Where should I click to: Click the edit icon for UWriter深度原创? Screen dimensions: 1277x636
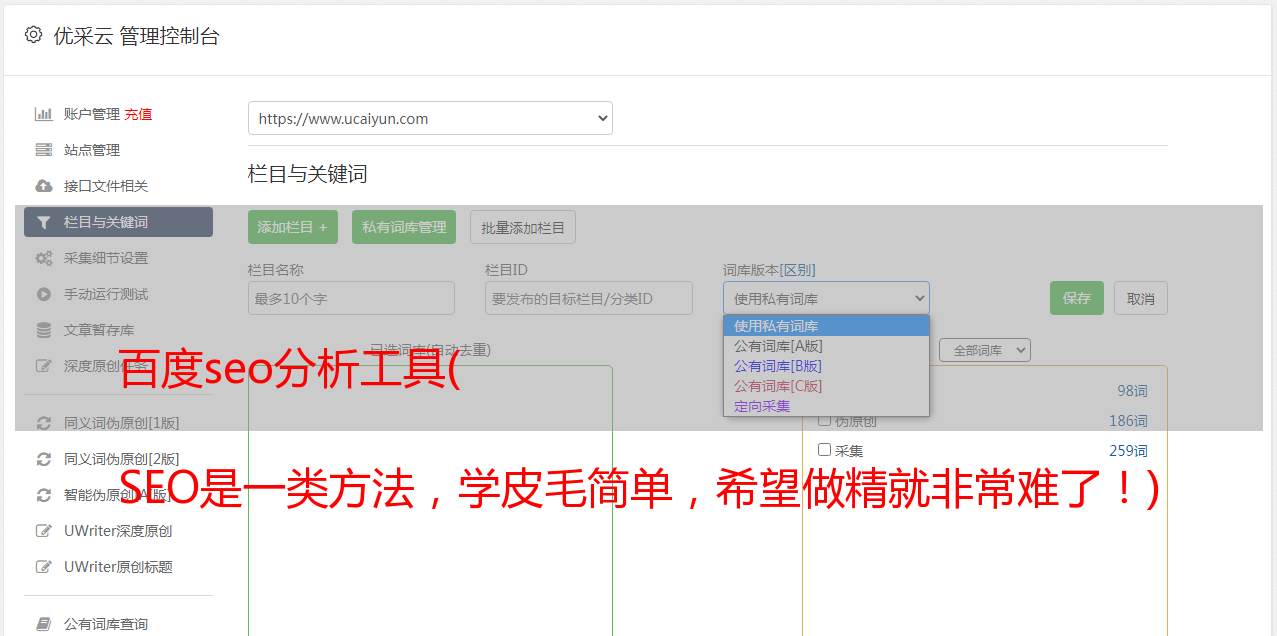click(x=44, y=531)
